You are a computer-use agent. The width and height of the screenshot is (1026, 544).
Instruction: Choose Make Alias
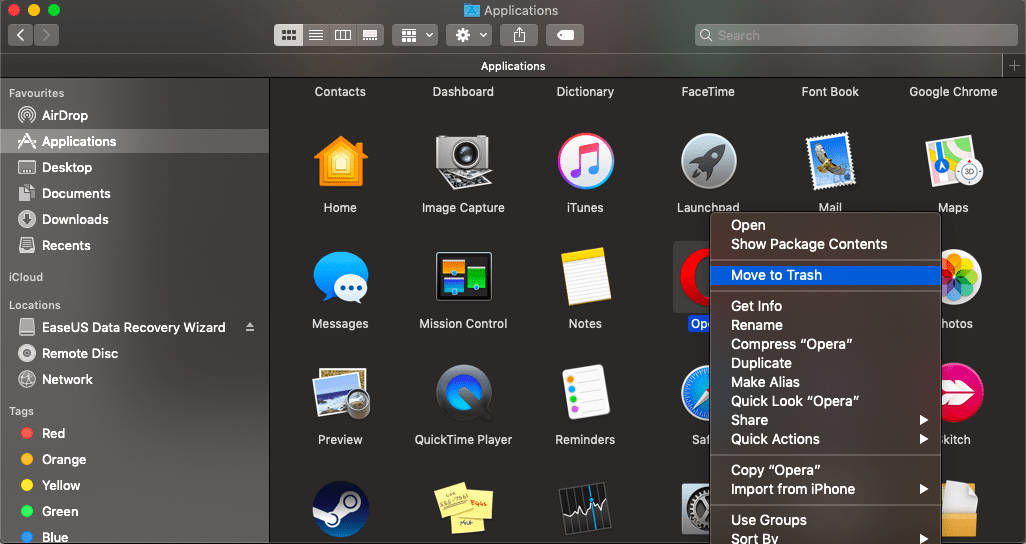pos(825,382)
